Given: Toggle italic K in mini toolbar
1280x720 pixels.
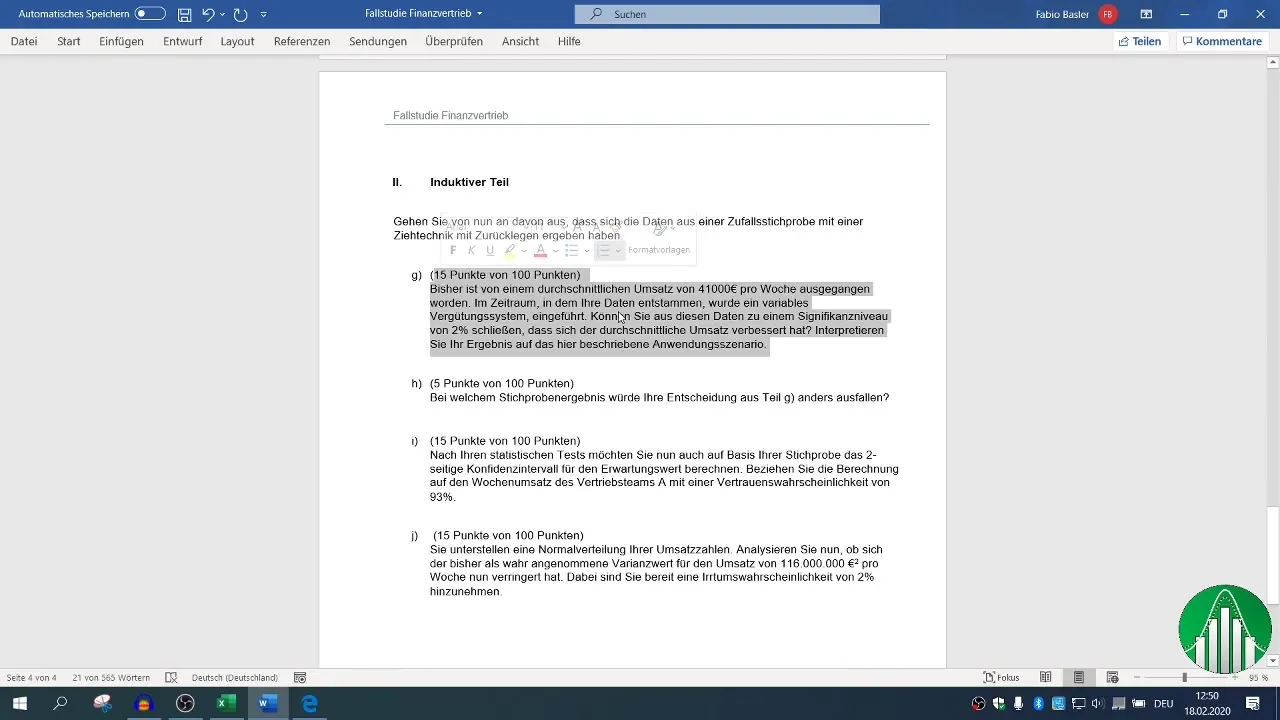Looking at the screenshot, I should tap(471, 250).
